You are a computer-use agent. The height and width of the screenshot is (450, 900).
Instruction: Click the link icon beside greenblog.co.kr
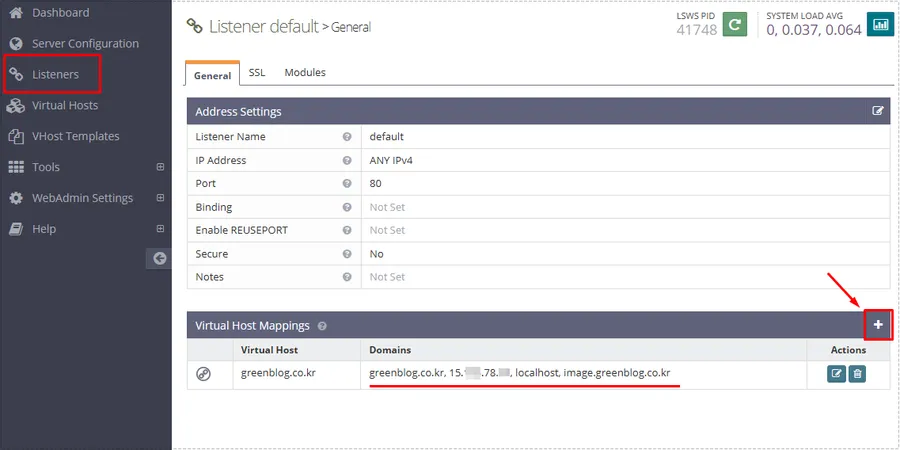pos(203,374)
